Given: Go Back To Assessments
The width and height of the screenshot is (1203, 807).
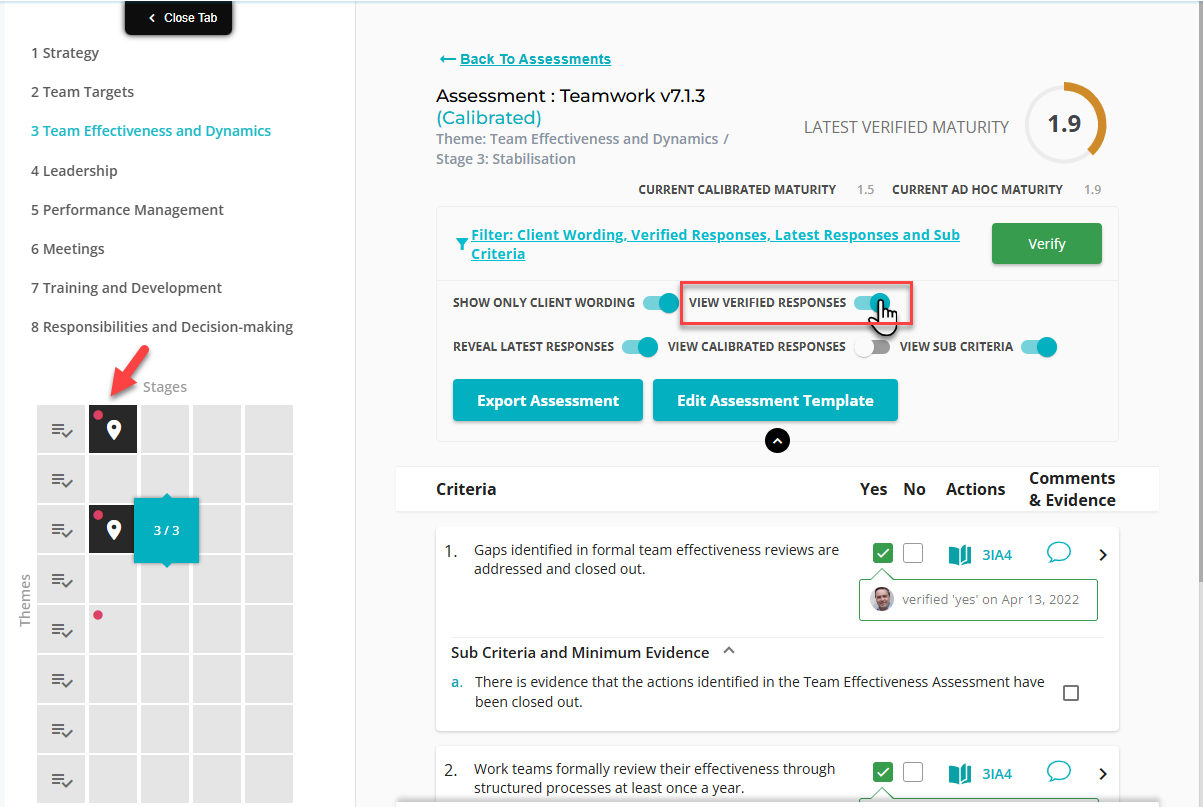Looking at the screenshot, I should (x=535, y=59).
